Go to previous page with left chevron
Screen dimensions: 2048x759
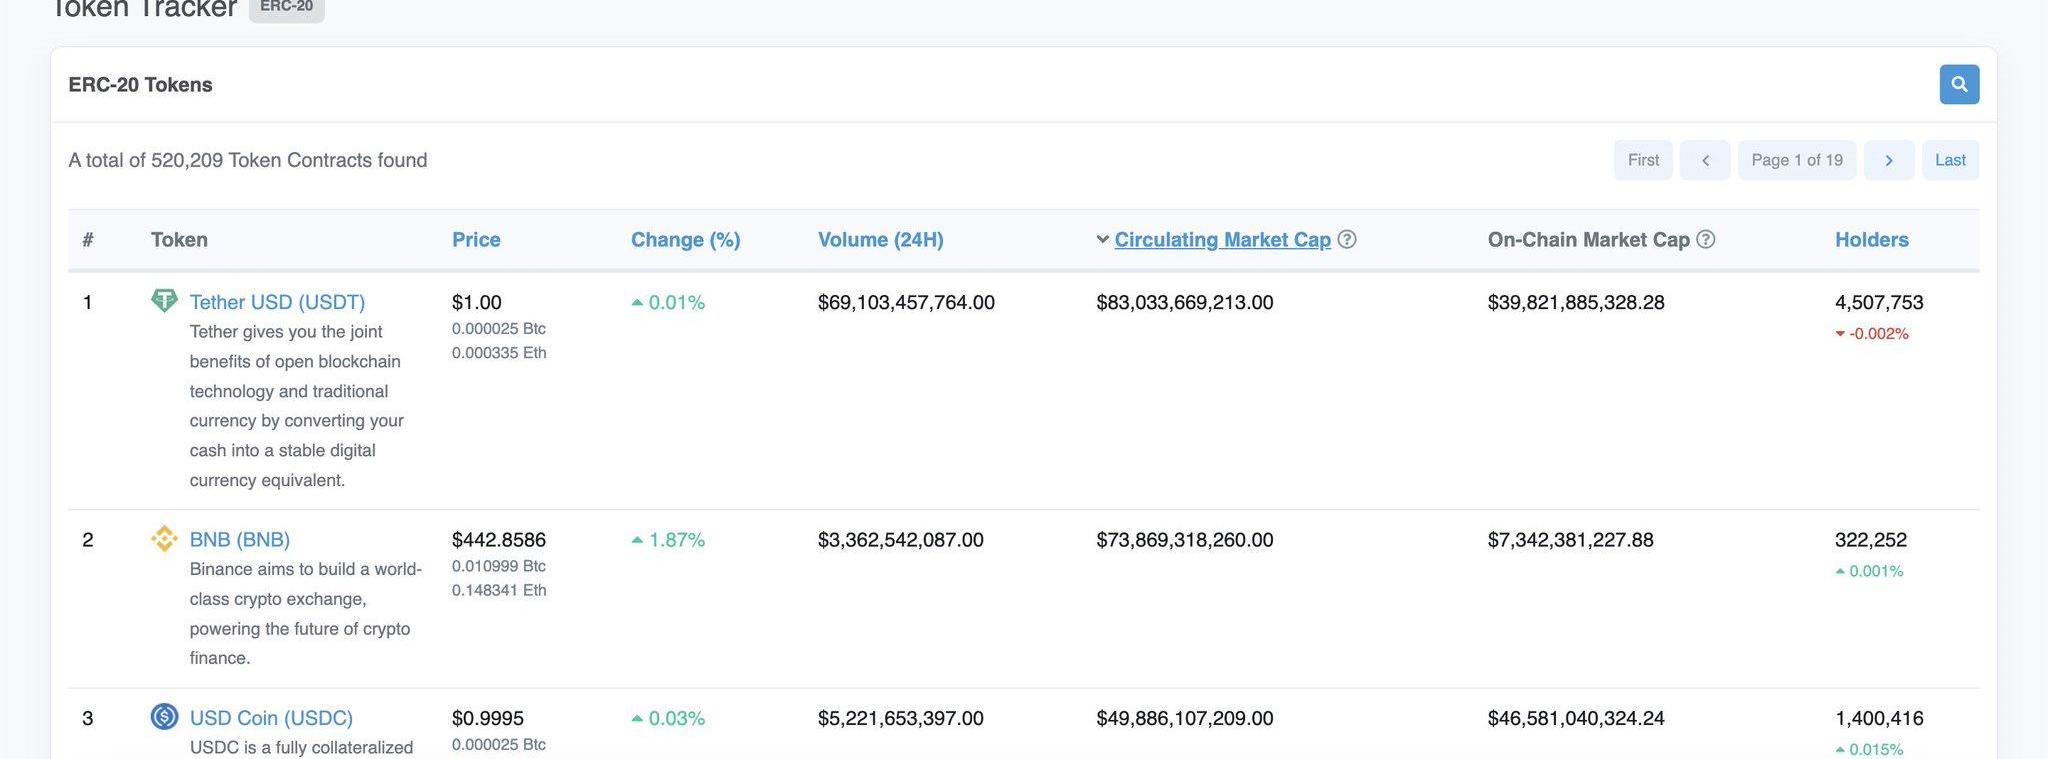tap(1705, 160)
